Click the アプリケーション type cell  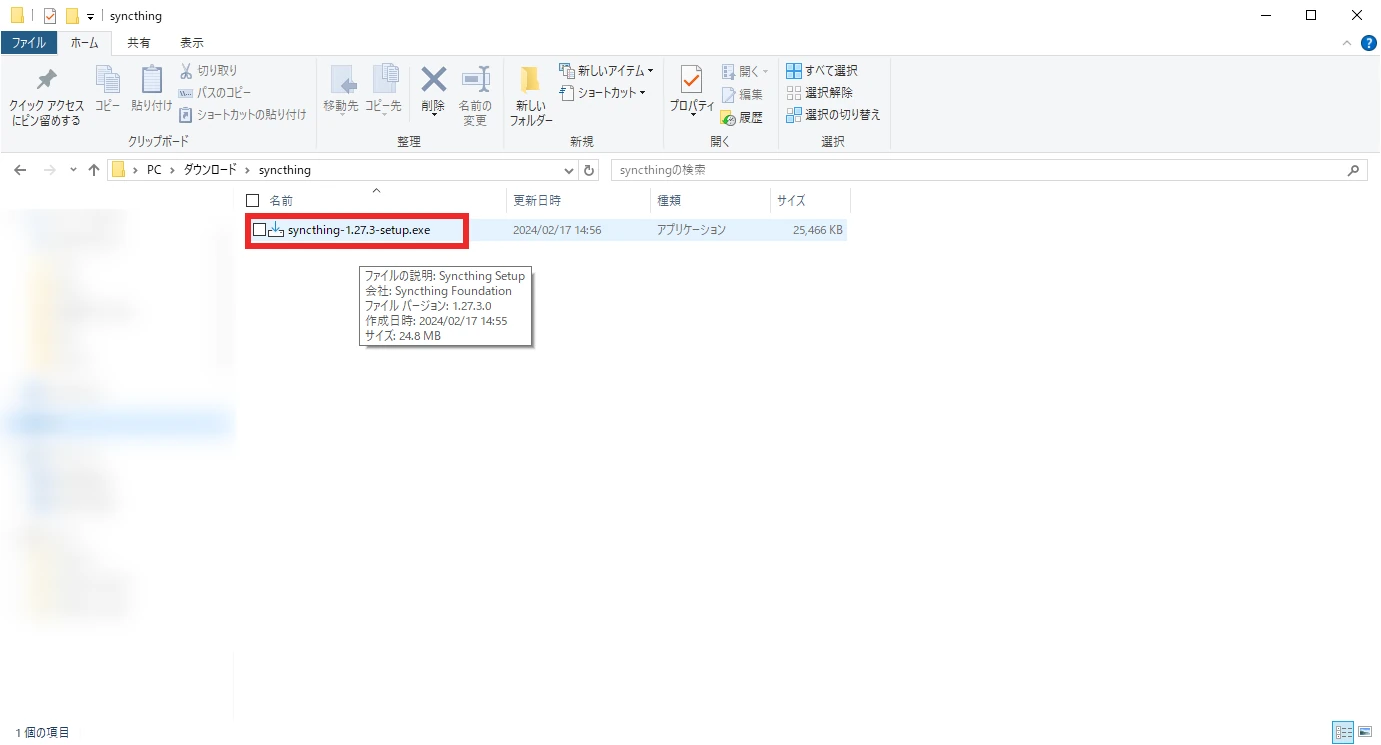click(691, 230)
